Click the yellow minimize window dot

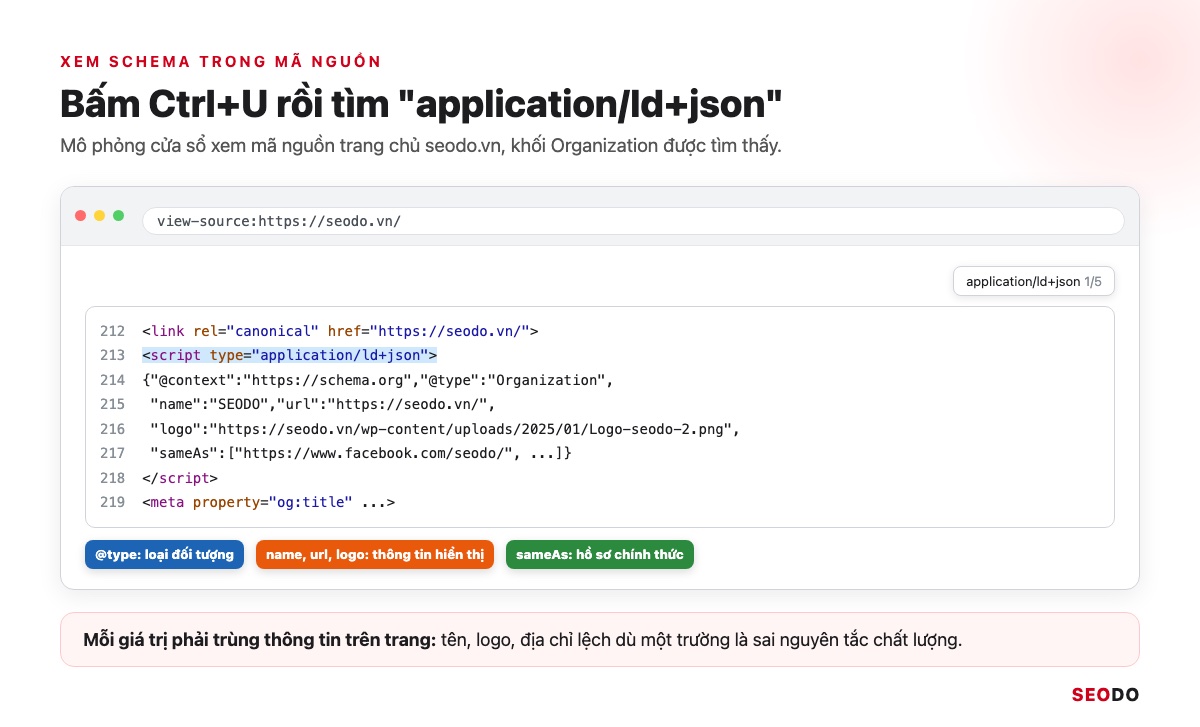pos(100,216)
